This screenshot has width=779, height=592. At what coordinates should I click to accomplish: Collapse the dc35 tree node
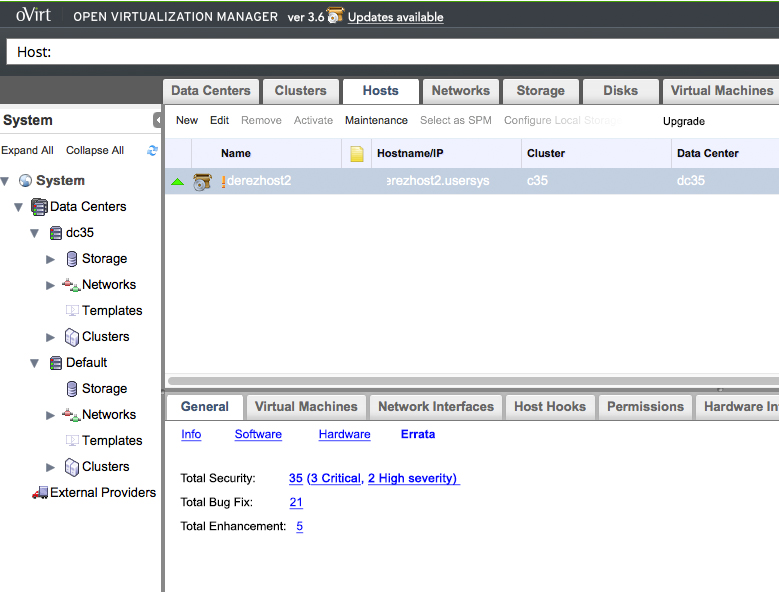pos(34,233)
